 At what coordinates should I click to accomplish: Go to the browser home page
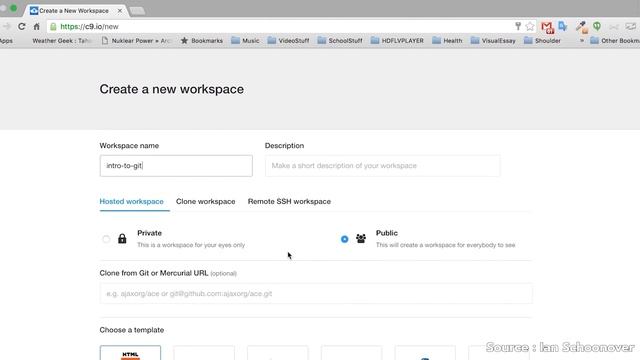tap(36, 27)
